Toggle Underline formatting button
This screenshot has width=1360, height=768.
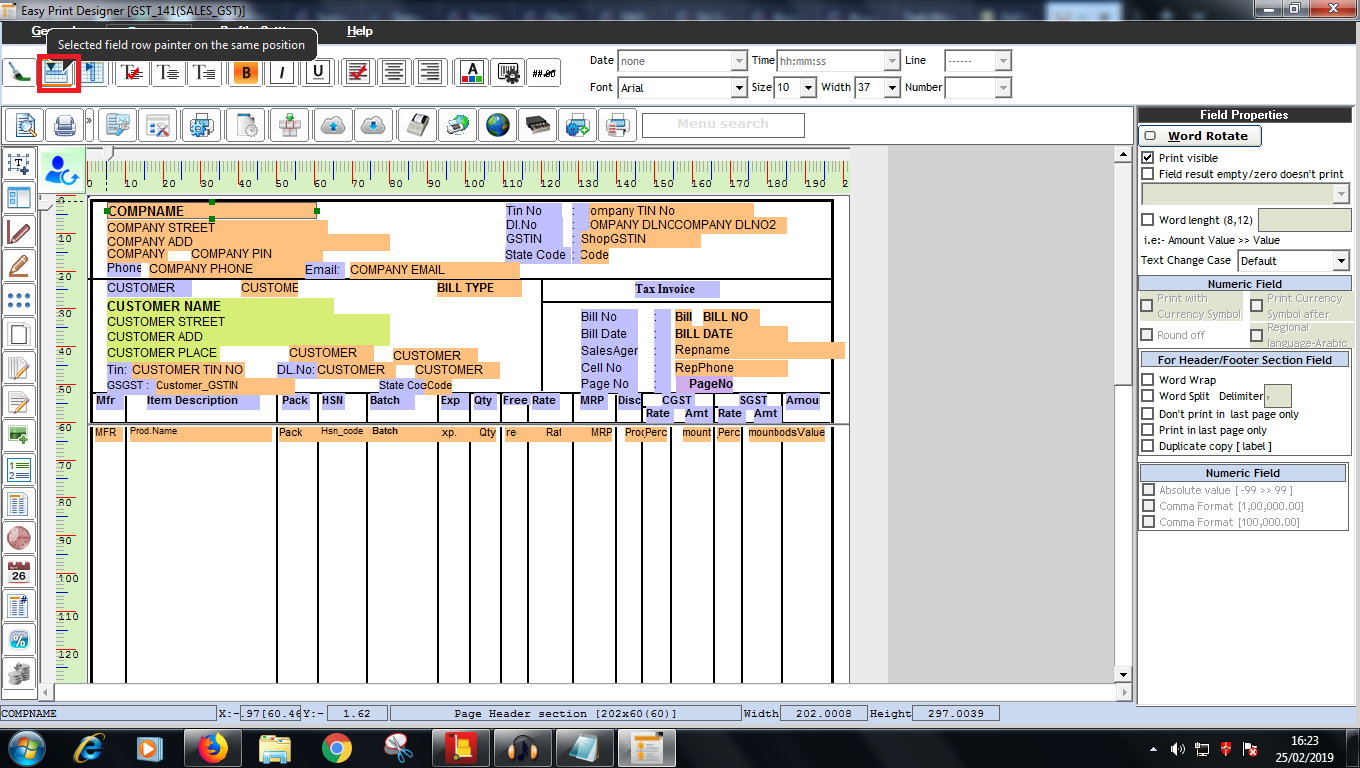point(318,72)
